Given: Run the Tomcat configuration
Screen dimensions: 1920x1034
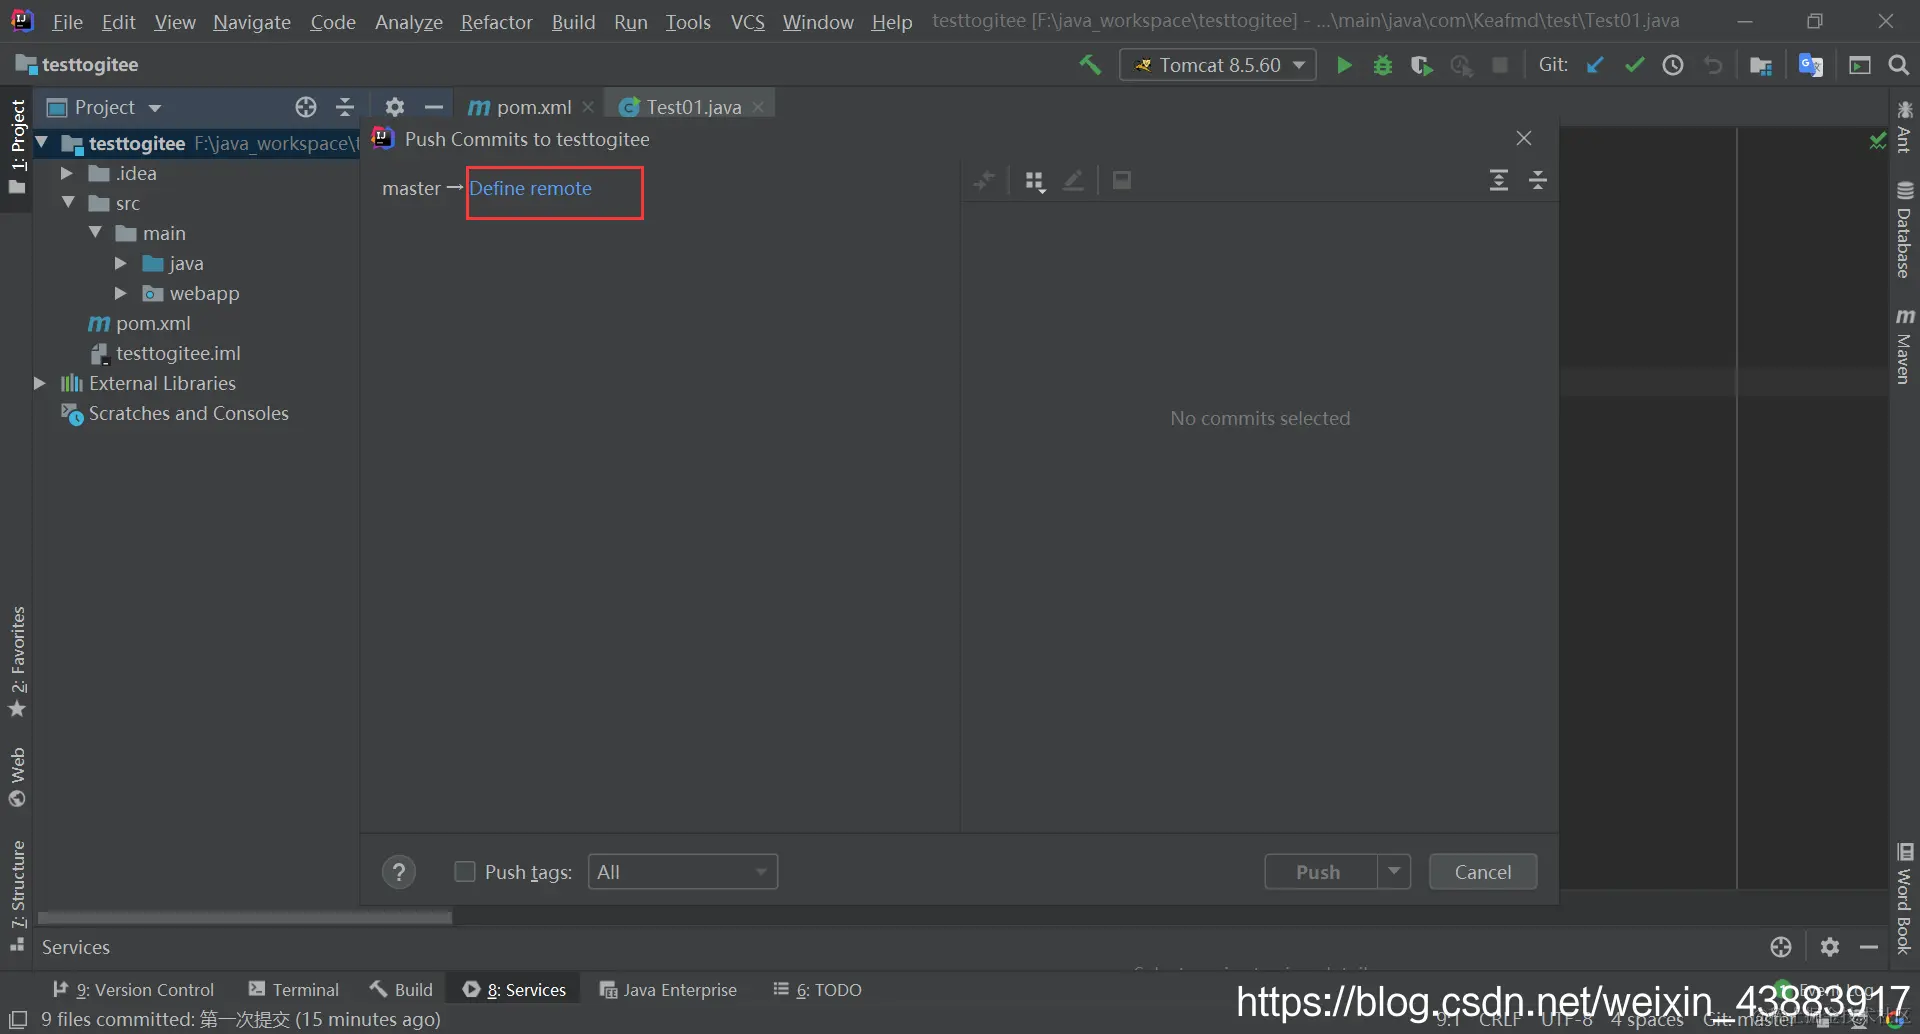Looking at the screenshot, I should pos(1345,65).
